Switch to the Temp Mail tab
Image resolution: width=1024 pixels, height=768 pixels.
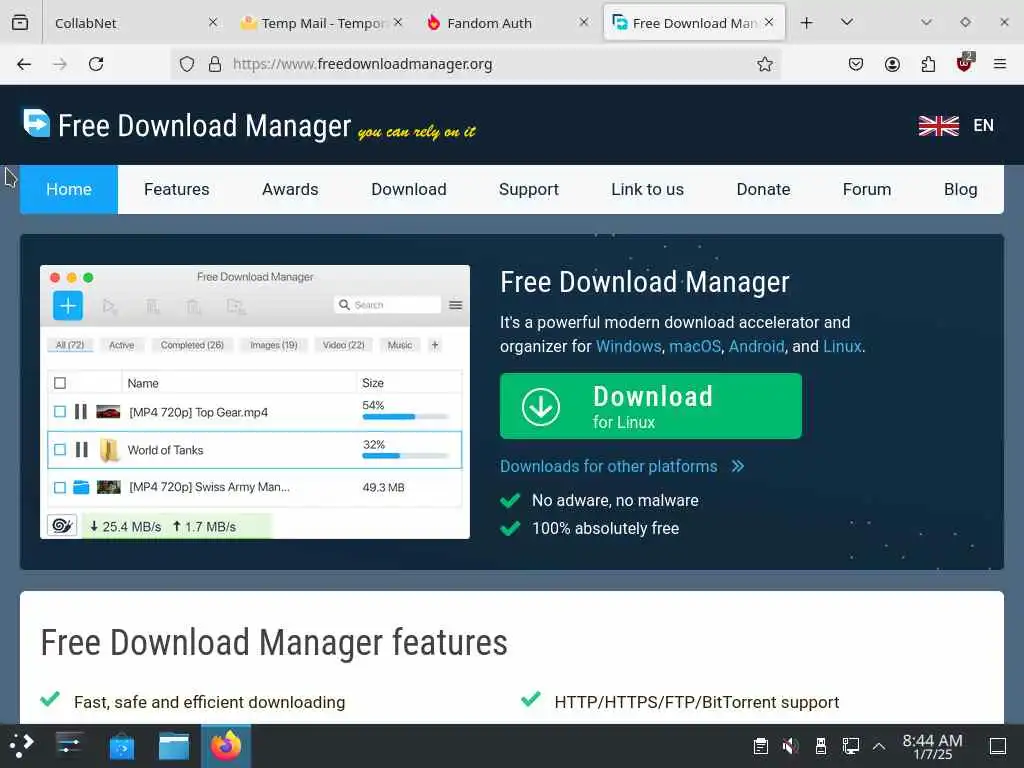pyautogui.click(x=320, y=23)
